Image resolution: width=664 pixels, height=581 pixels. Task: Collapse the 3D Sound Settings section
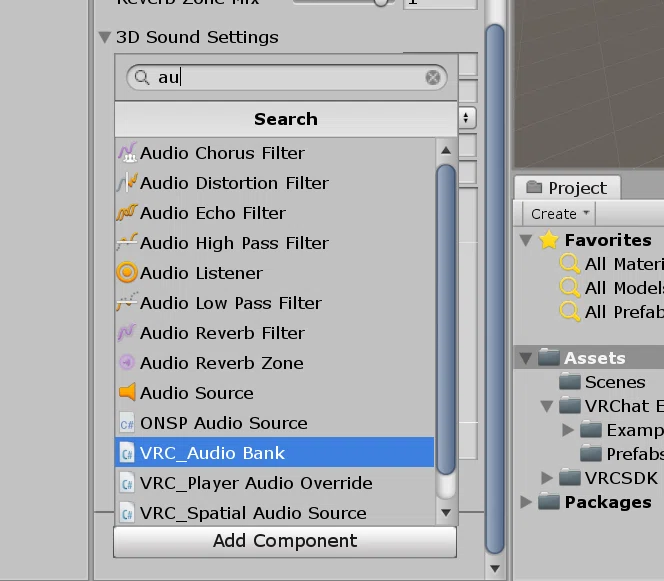(105, 37)
